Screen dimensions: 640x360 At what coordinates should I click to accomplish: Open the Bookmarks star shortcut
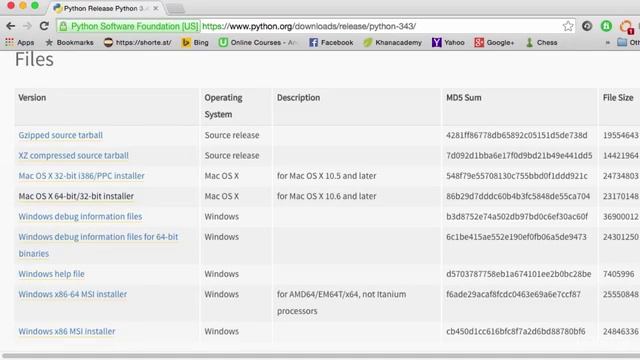coord(69,42)
